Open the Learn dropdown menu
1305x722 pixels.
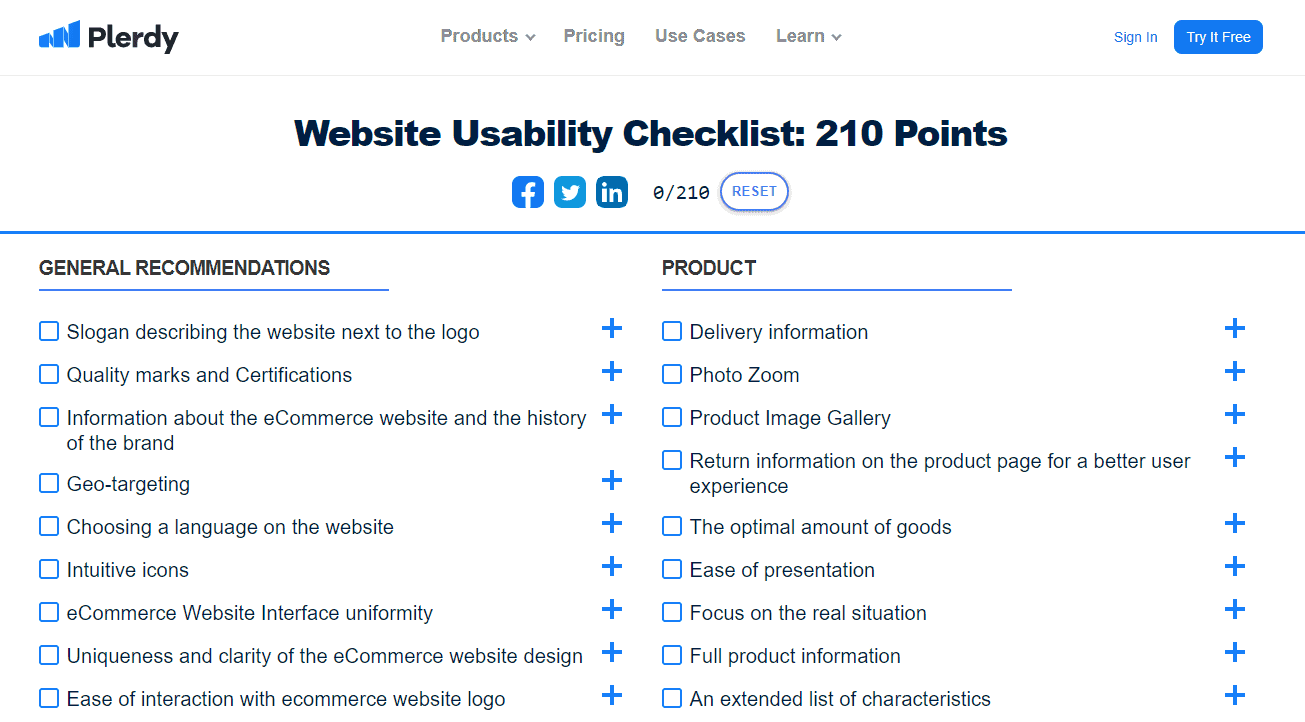[808, 36]
